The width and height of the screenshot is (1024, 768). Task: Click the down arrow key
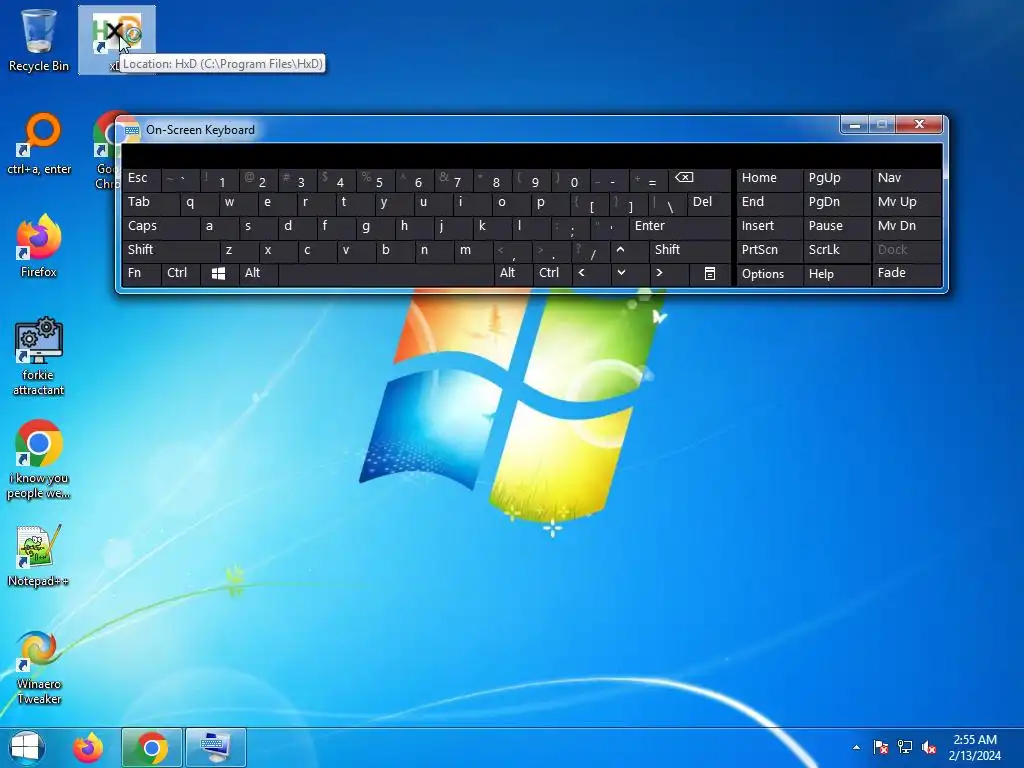click(630, 274)
